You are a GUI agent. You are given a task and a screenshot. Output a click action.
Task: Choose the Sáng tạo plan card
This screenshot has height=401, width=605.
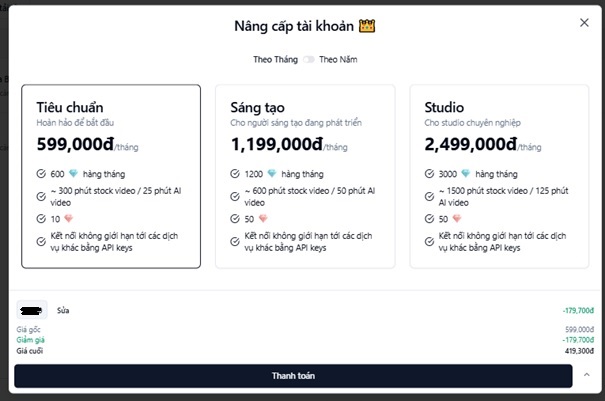click(x=304, y=176)
